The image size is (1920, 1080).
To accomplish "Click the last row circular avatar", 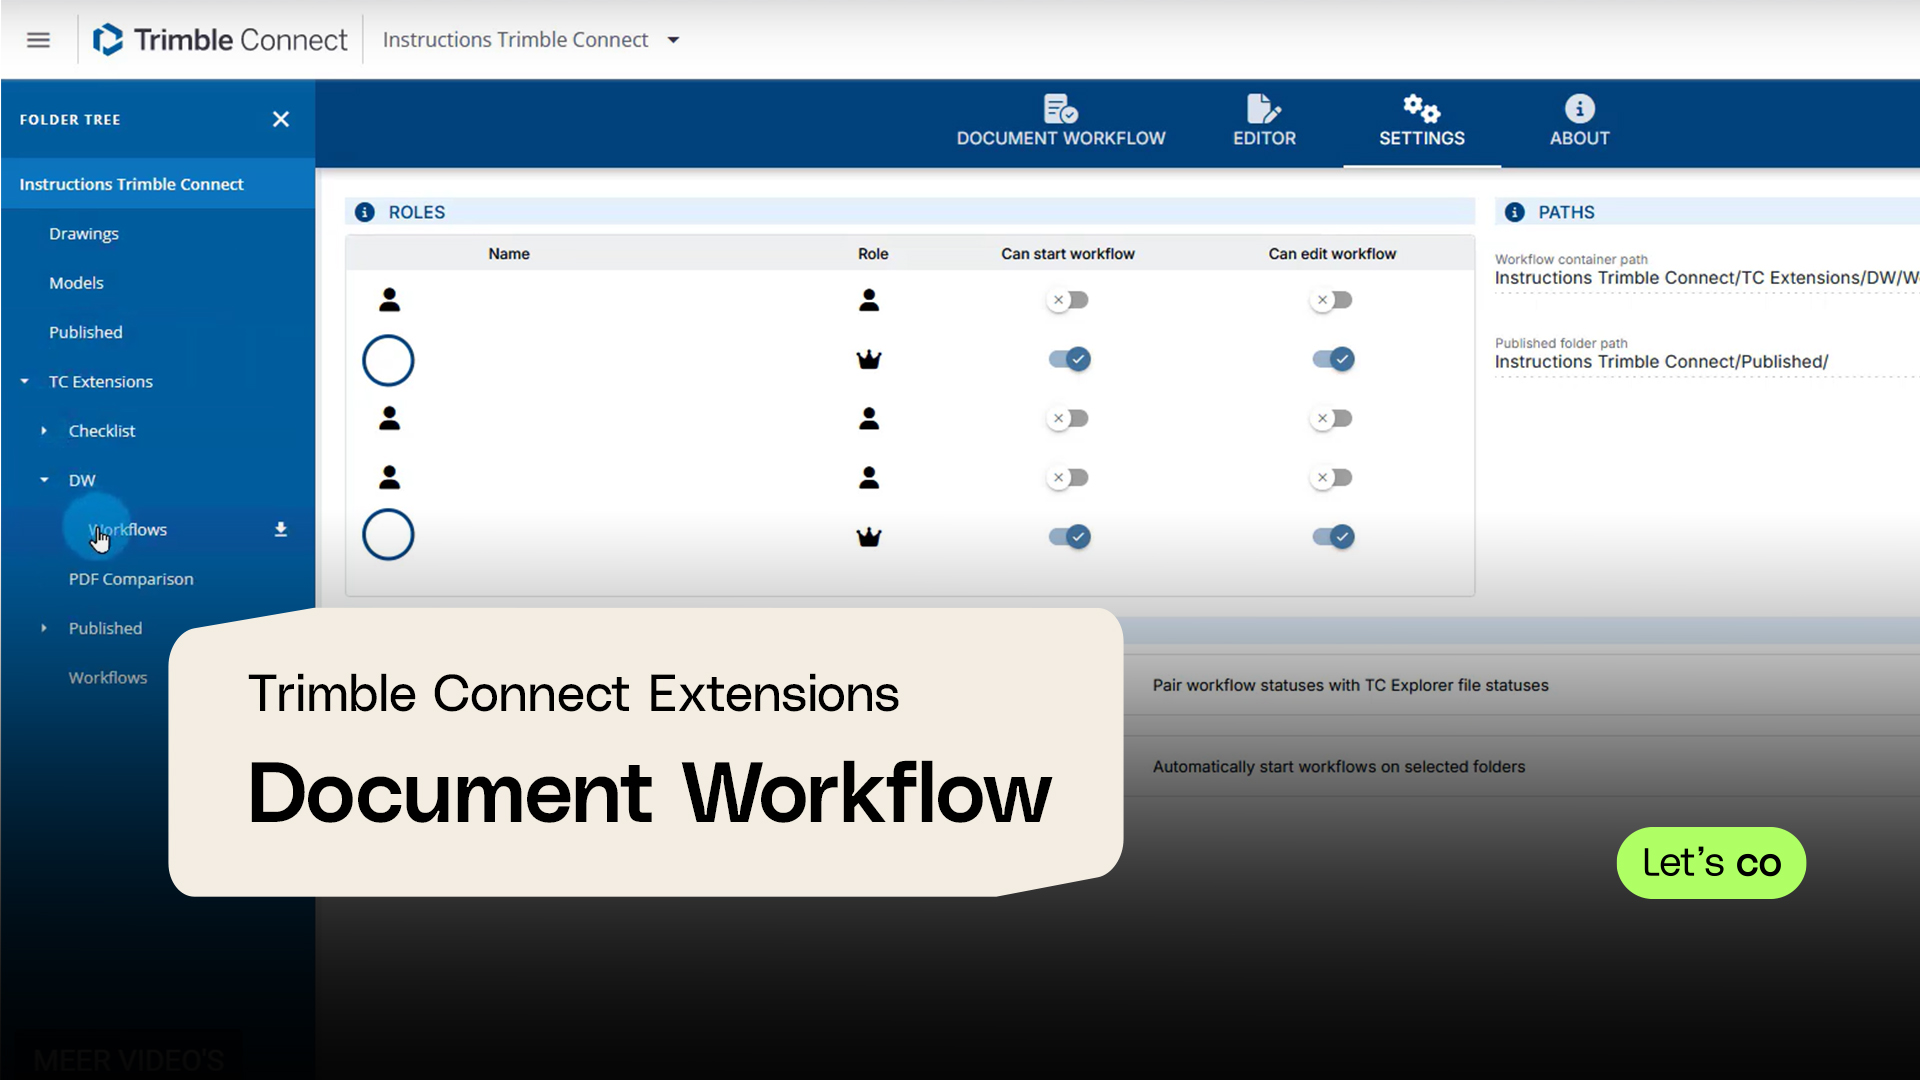I will point(388,535).
